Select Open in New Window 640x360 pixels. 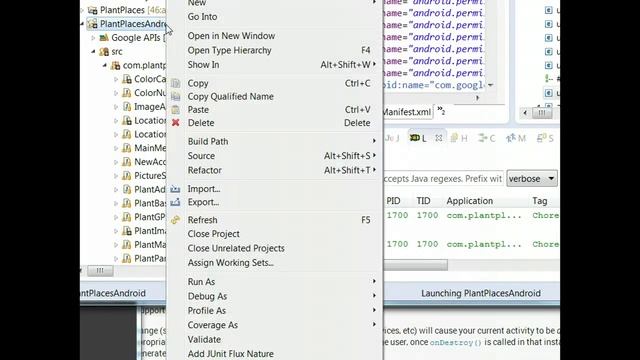pyautogui.click(x=275, y=36)
